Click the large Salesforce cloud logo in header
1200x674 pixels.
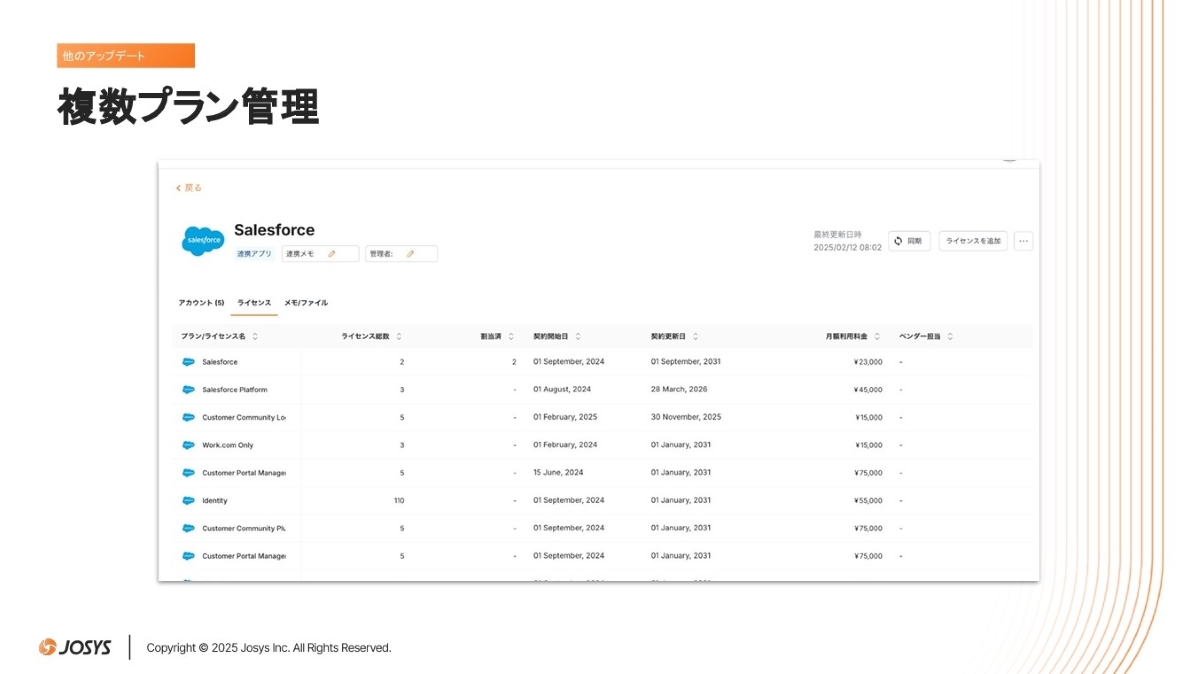pyautogui.click(x=203, y=241)
